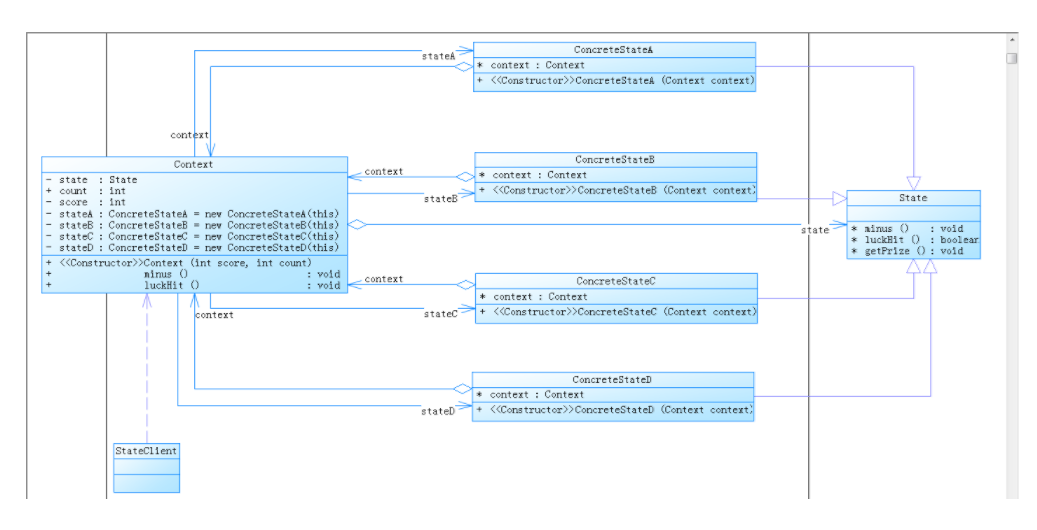Click the ConcreteStateC constructor line
The width and height of the screenshot is (1037, 530).
click(617, 312)
